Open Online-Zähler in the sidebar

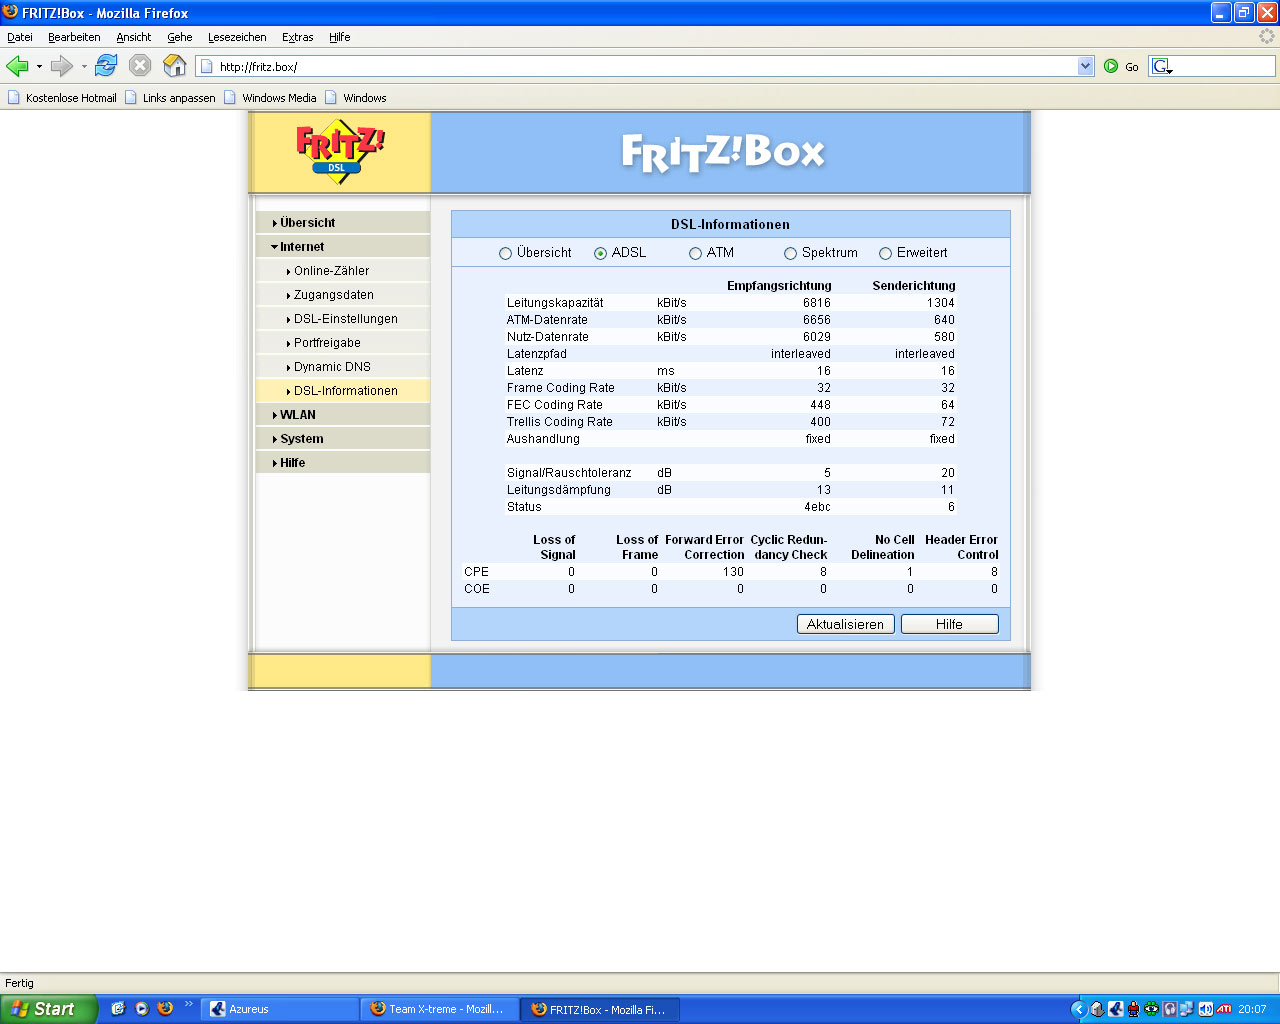point(342,271)
